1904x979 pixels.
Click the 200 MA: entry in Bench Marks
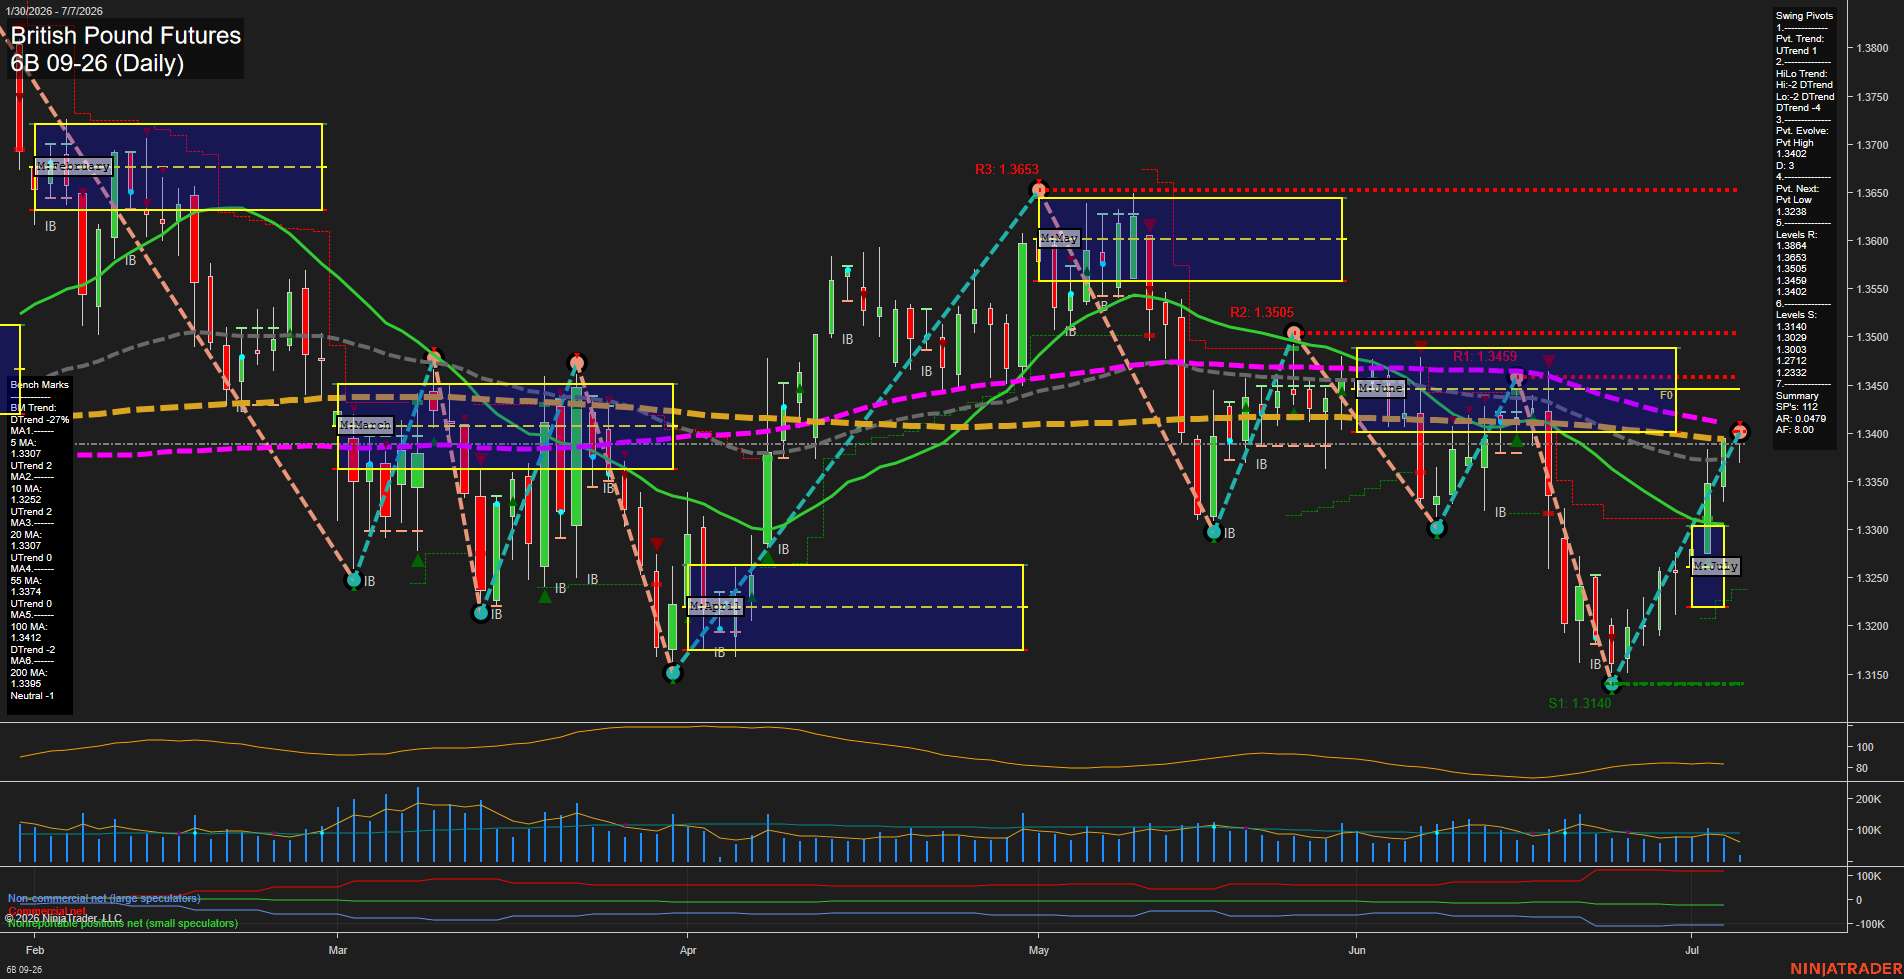[x=29, y=673]
